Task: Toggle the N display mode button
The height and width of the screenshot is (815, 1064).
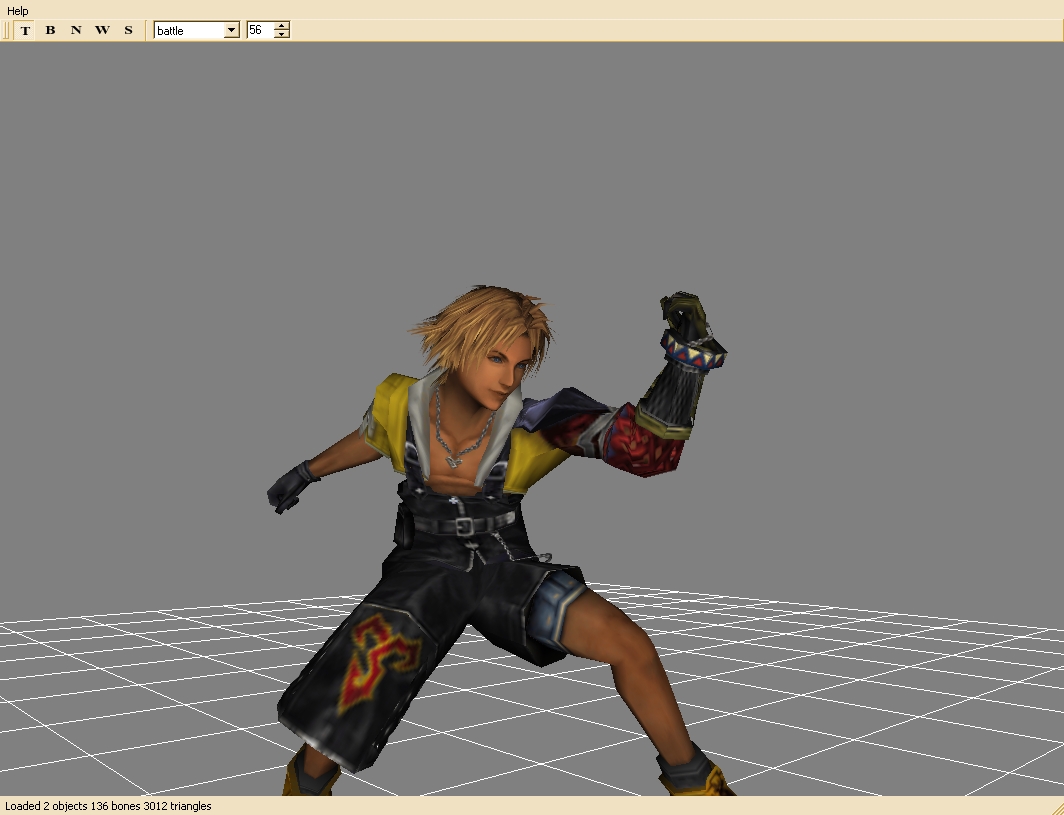Action: [76, 31]
